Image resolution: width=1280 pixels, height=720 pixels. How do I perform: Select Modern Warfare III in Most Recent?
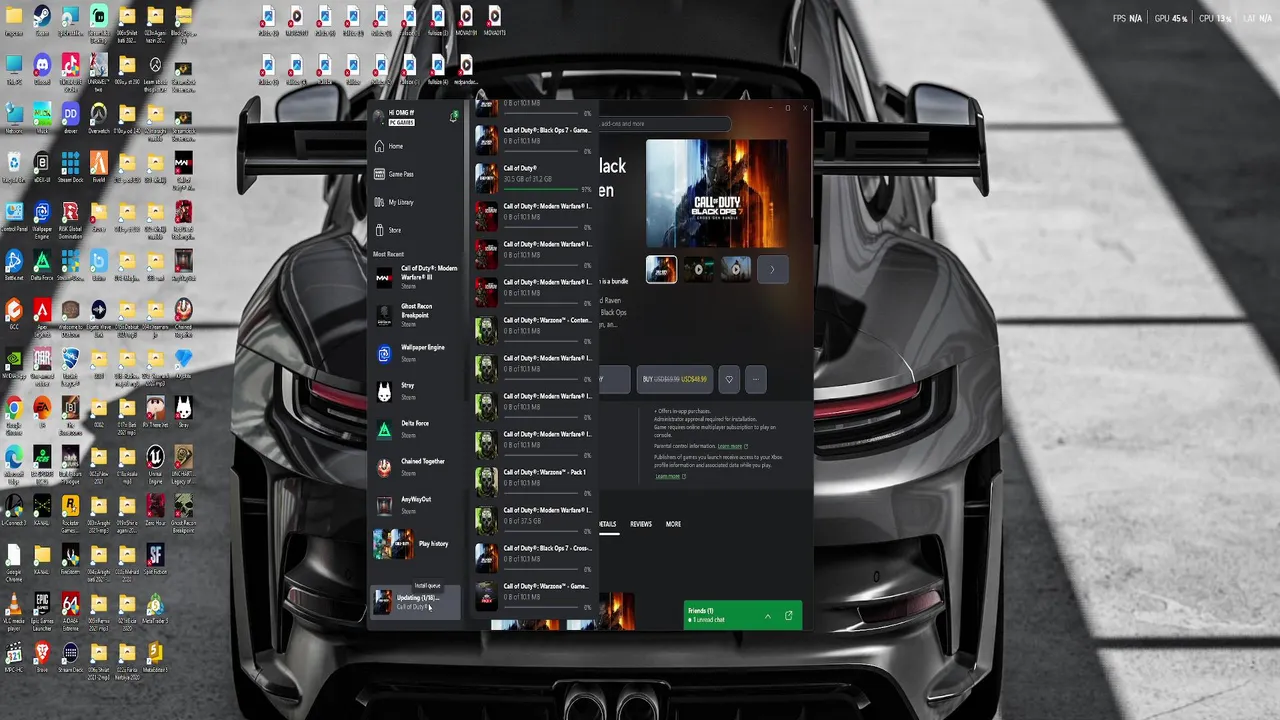click(416, 277)
